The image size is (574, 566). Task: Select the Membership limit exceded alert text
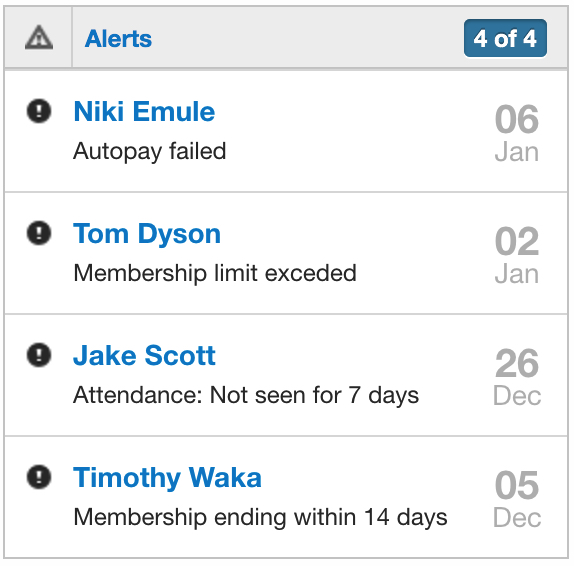(215, 273)
